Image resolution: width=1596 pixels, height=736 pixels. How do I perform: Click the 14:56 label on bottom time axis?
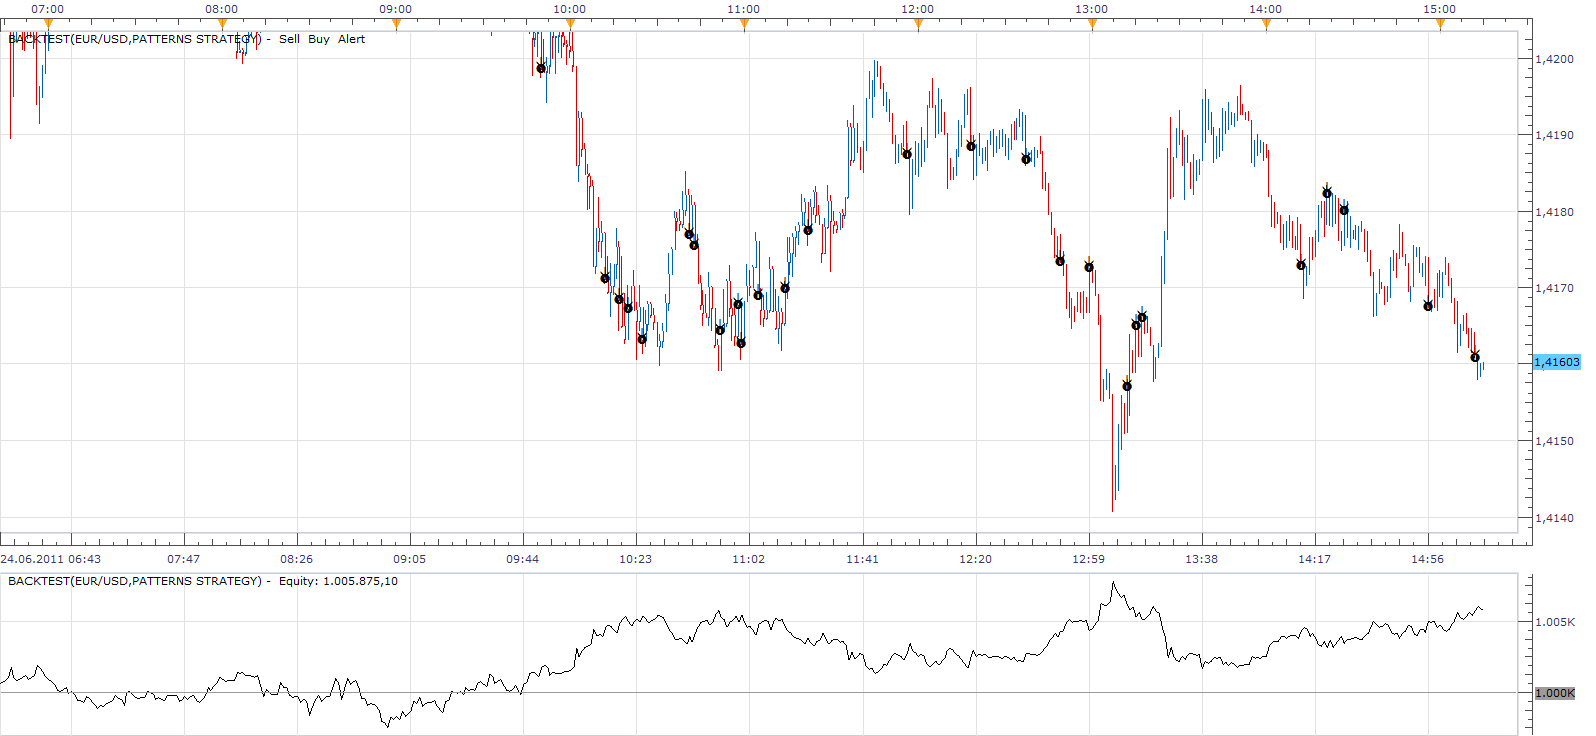pyautogui.click(x=1427, y=559)
